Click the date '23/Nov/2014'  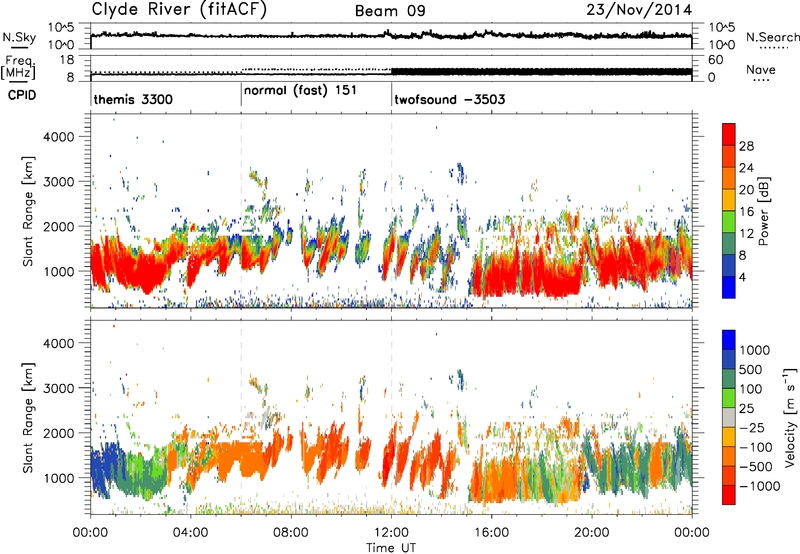click(639, 10)
